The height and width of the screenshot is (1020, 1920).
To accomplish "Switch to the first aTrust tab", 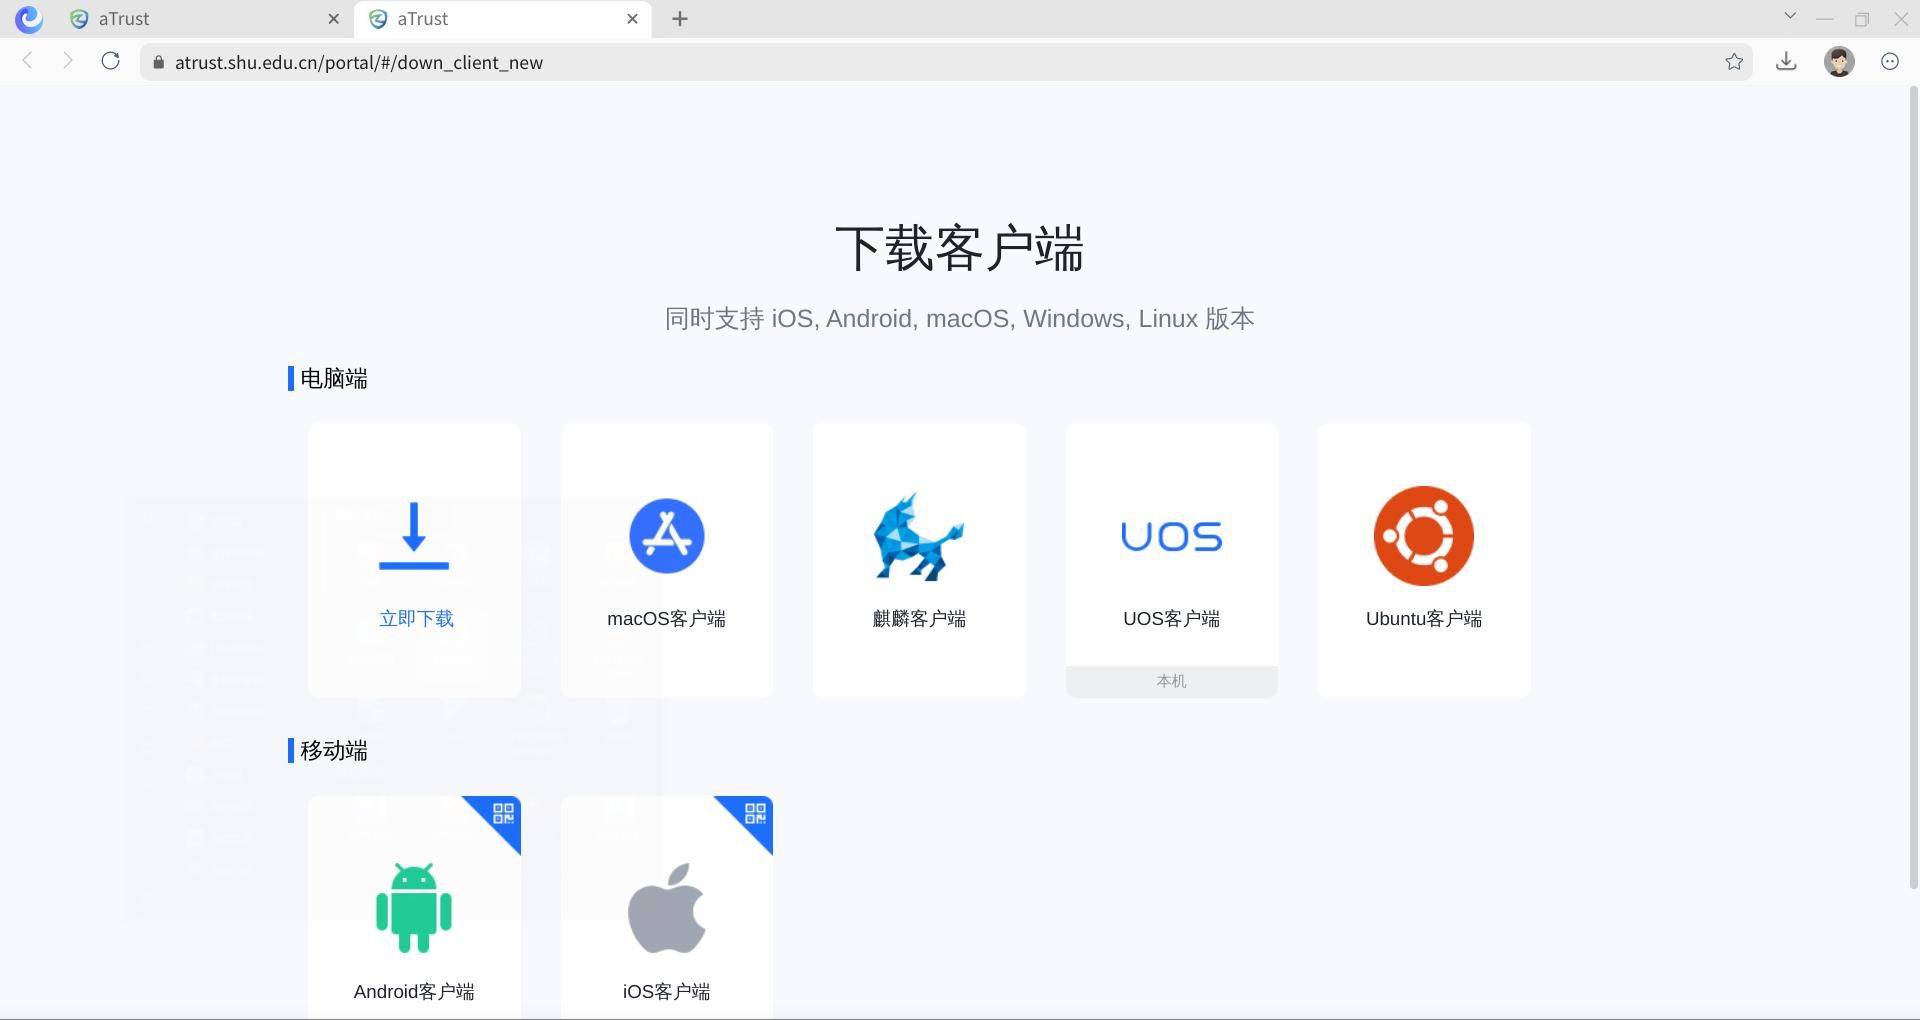I will coord(203,19).
